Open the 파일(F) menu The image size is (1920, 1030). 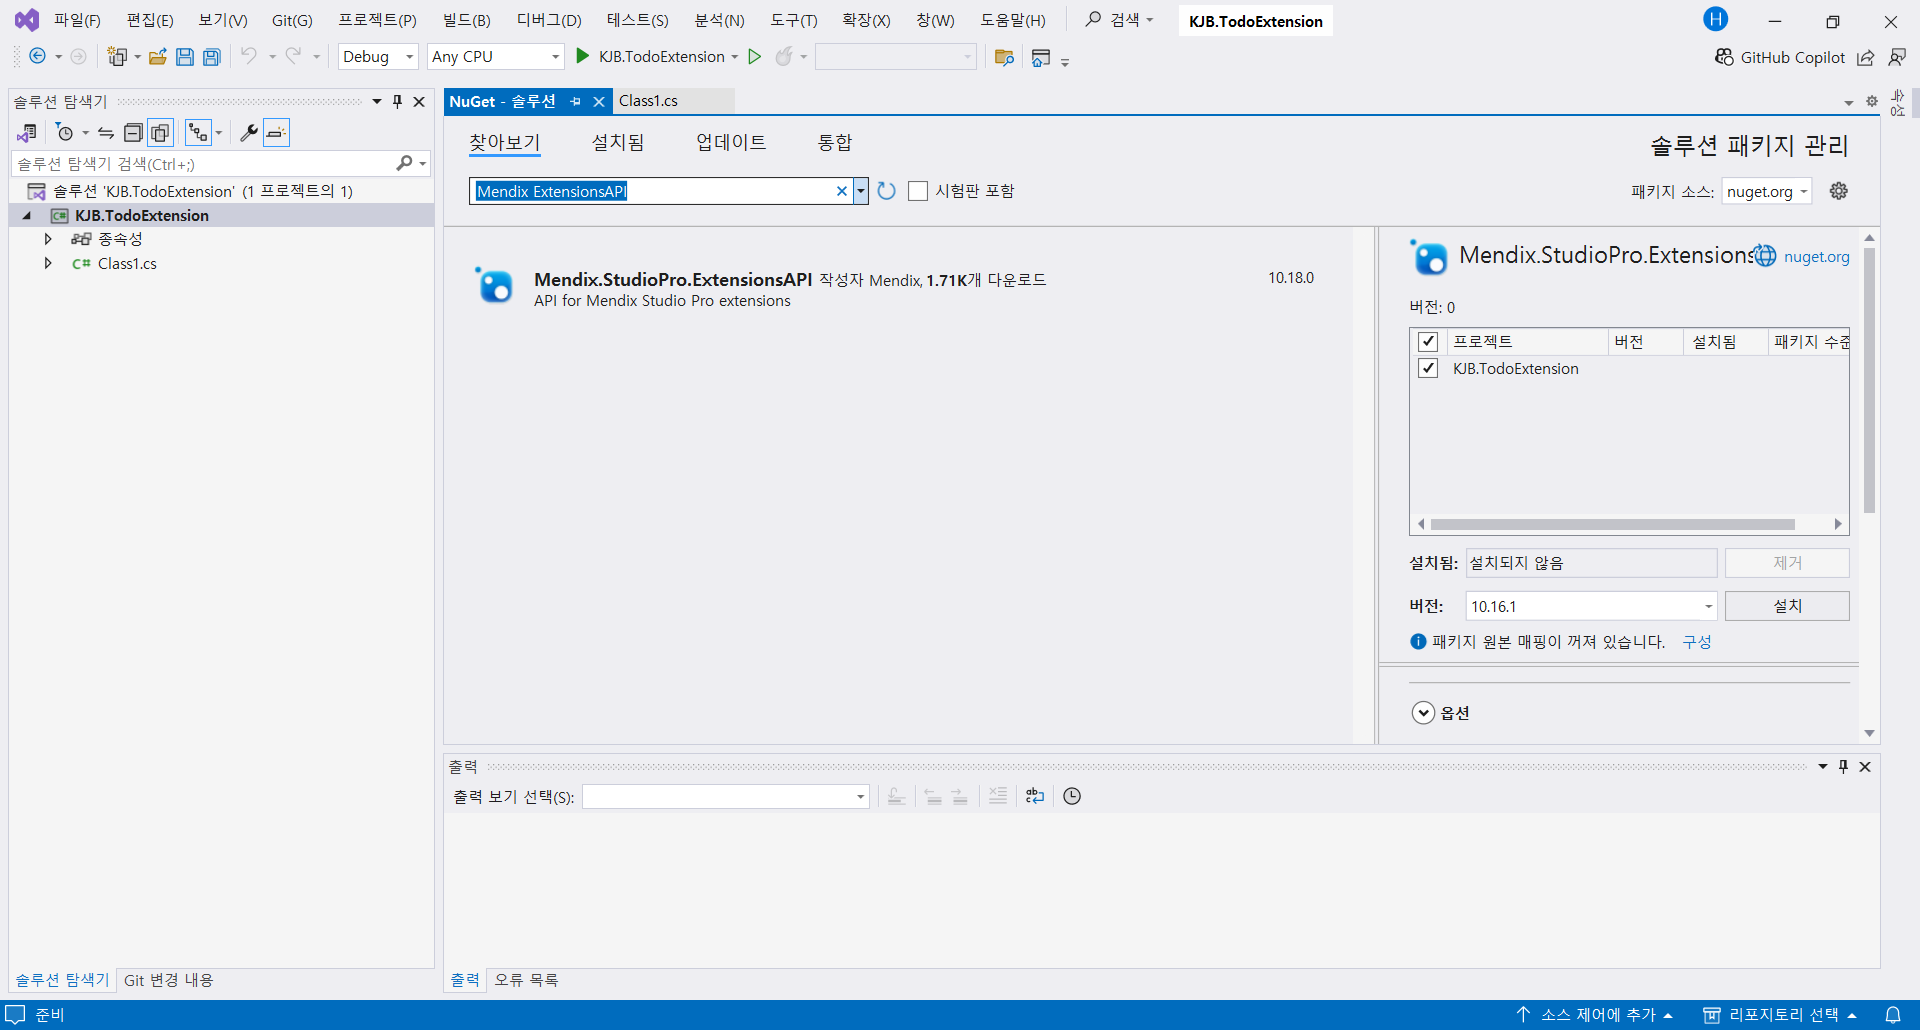click(77, 20)
